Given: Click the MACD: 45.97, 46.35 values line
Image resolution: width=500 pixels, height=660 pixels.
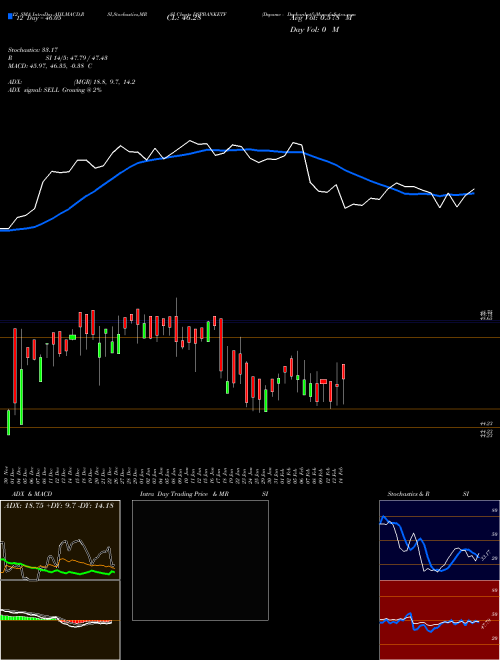Looking at the screenshot, I should coord(50,66).
